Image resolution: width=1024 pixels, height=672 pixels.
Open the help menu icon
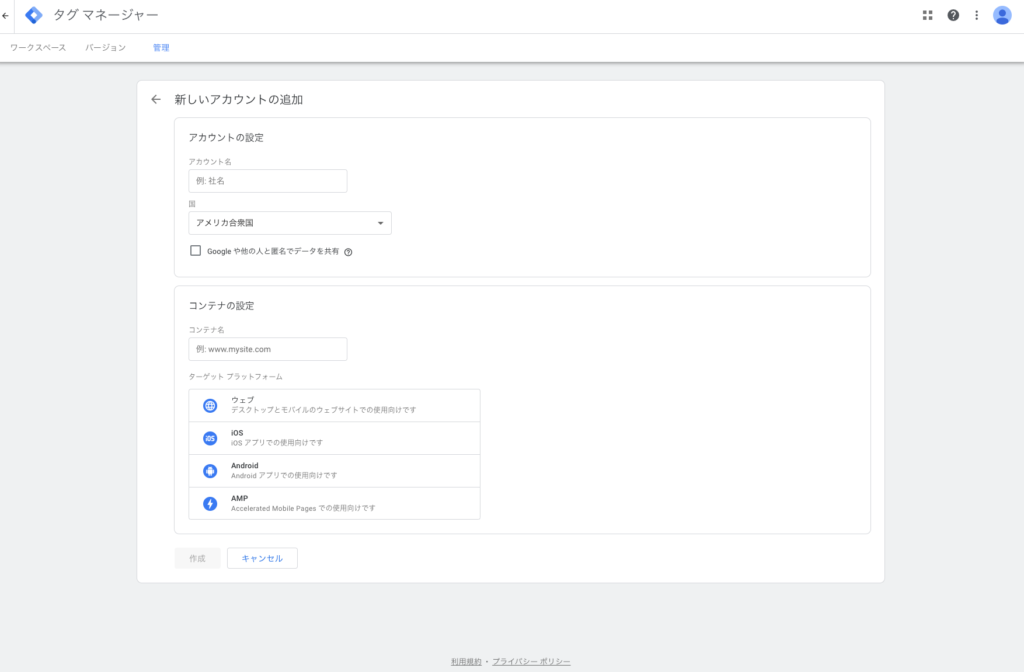[953, 15]
